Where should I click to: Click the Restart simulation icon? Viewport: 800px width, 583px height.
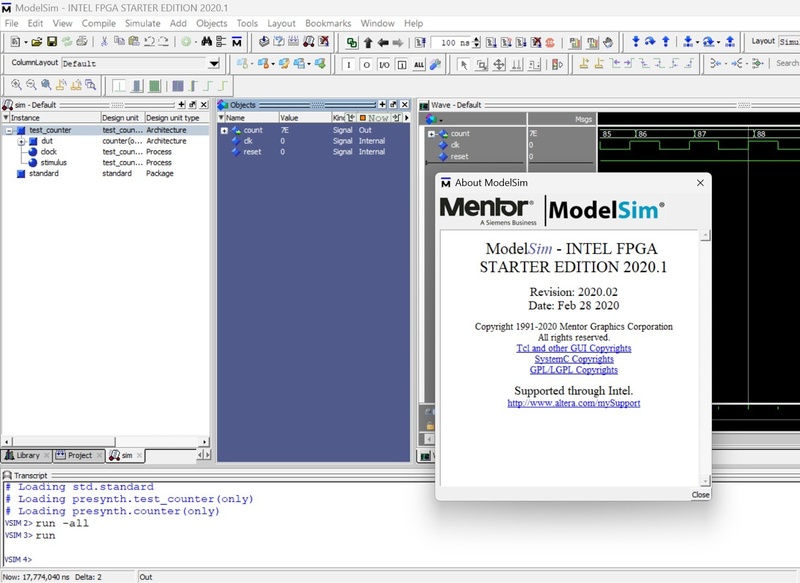pyautogui.click(x=420, y=43)
